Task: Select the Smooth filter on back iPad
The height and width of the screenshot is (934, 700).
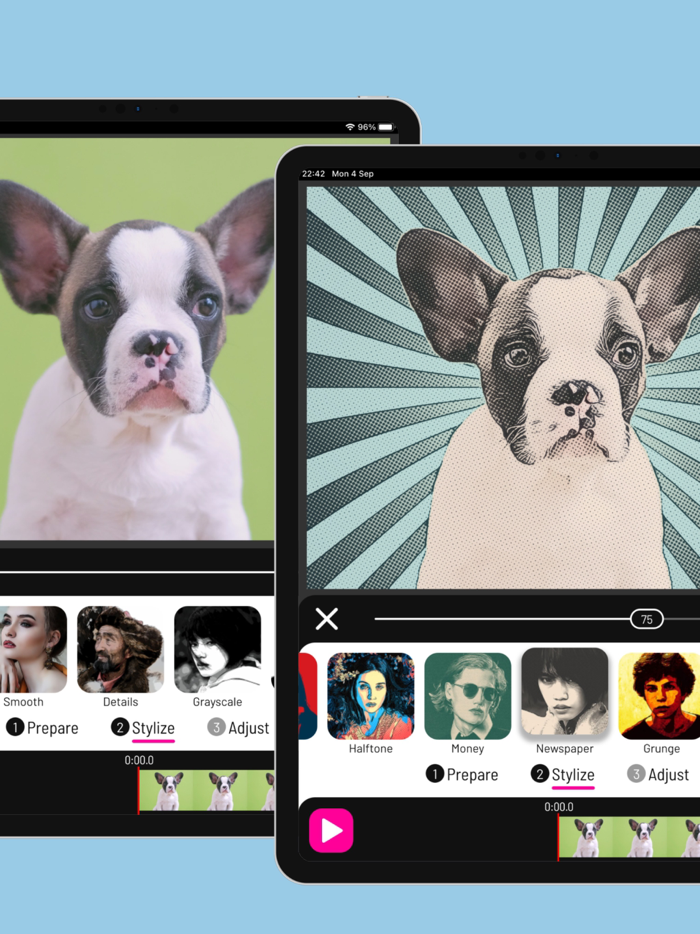Action: [31, 649]
